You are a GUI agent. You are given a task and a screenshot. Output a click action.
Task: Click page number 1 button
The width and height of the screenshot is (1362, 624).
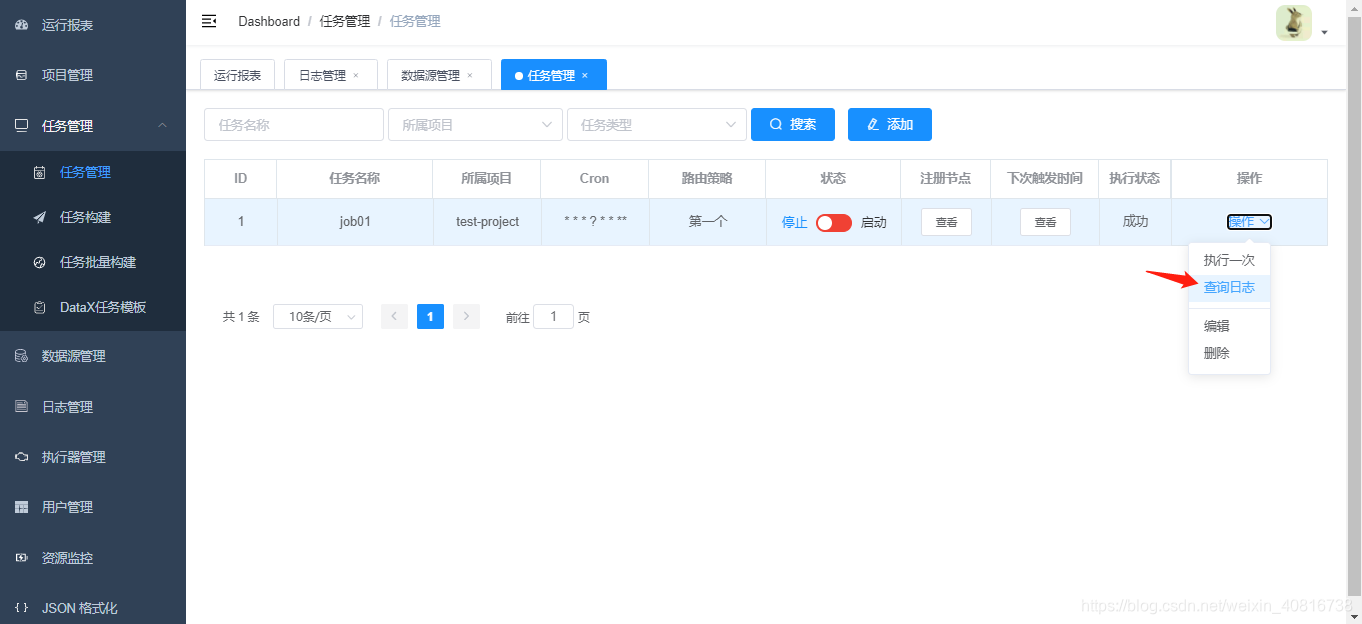430,317
